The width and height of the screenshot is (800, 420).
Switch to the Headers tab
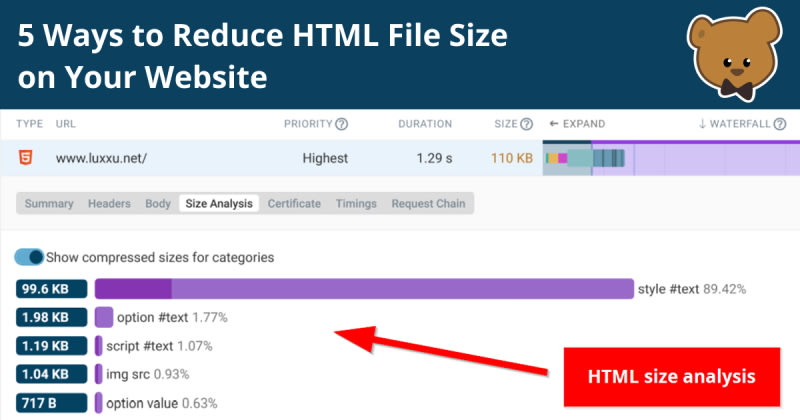109,204
